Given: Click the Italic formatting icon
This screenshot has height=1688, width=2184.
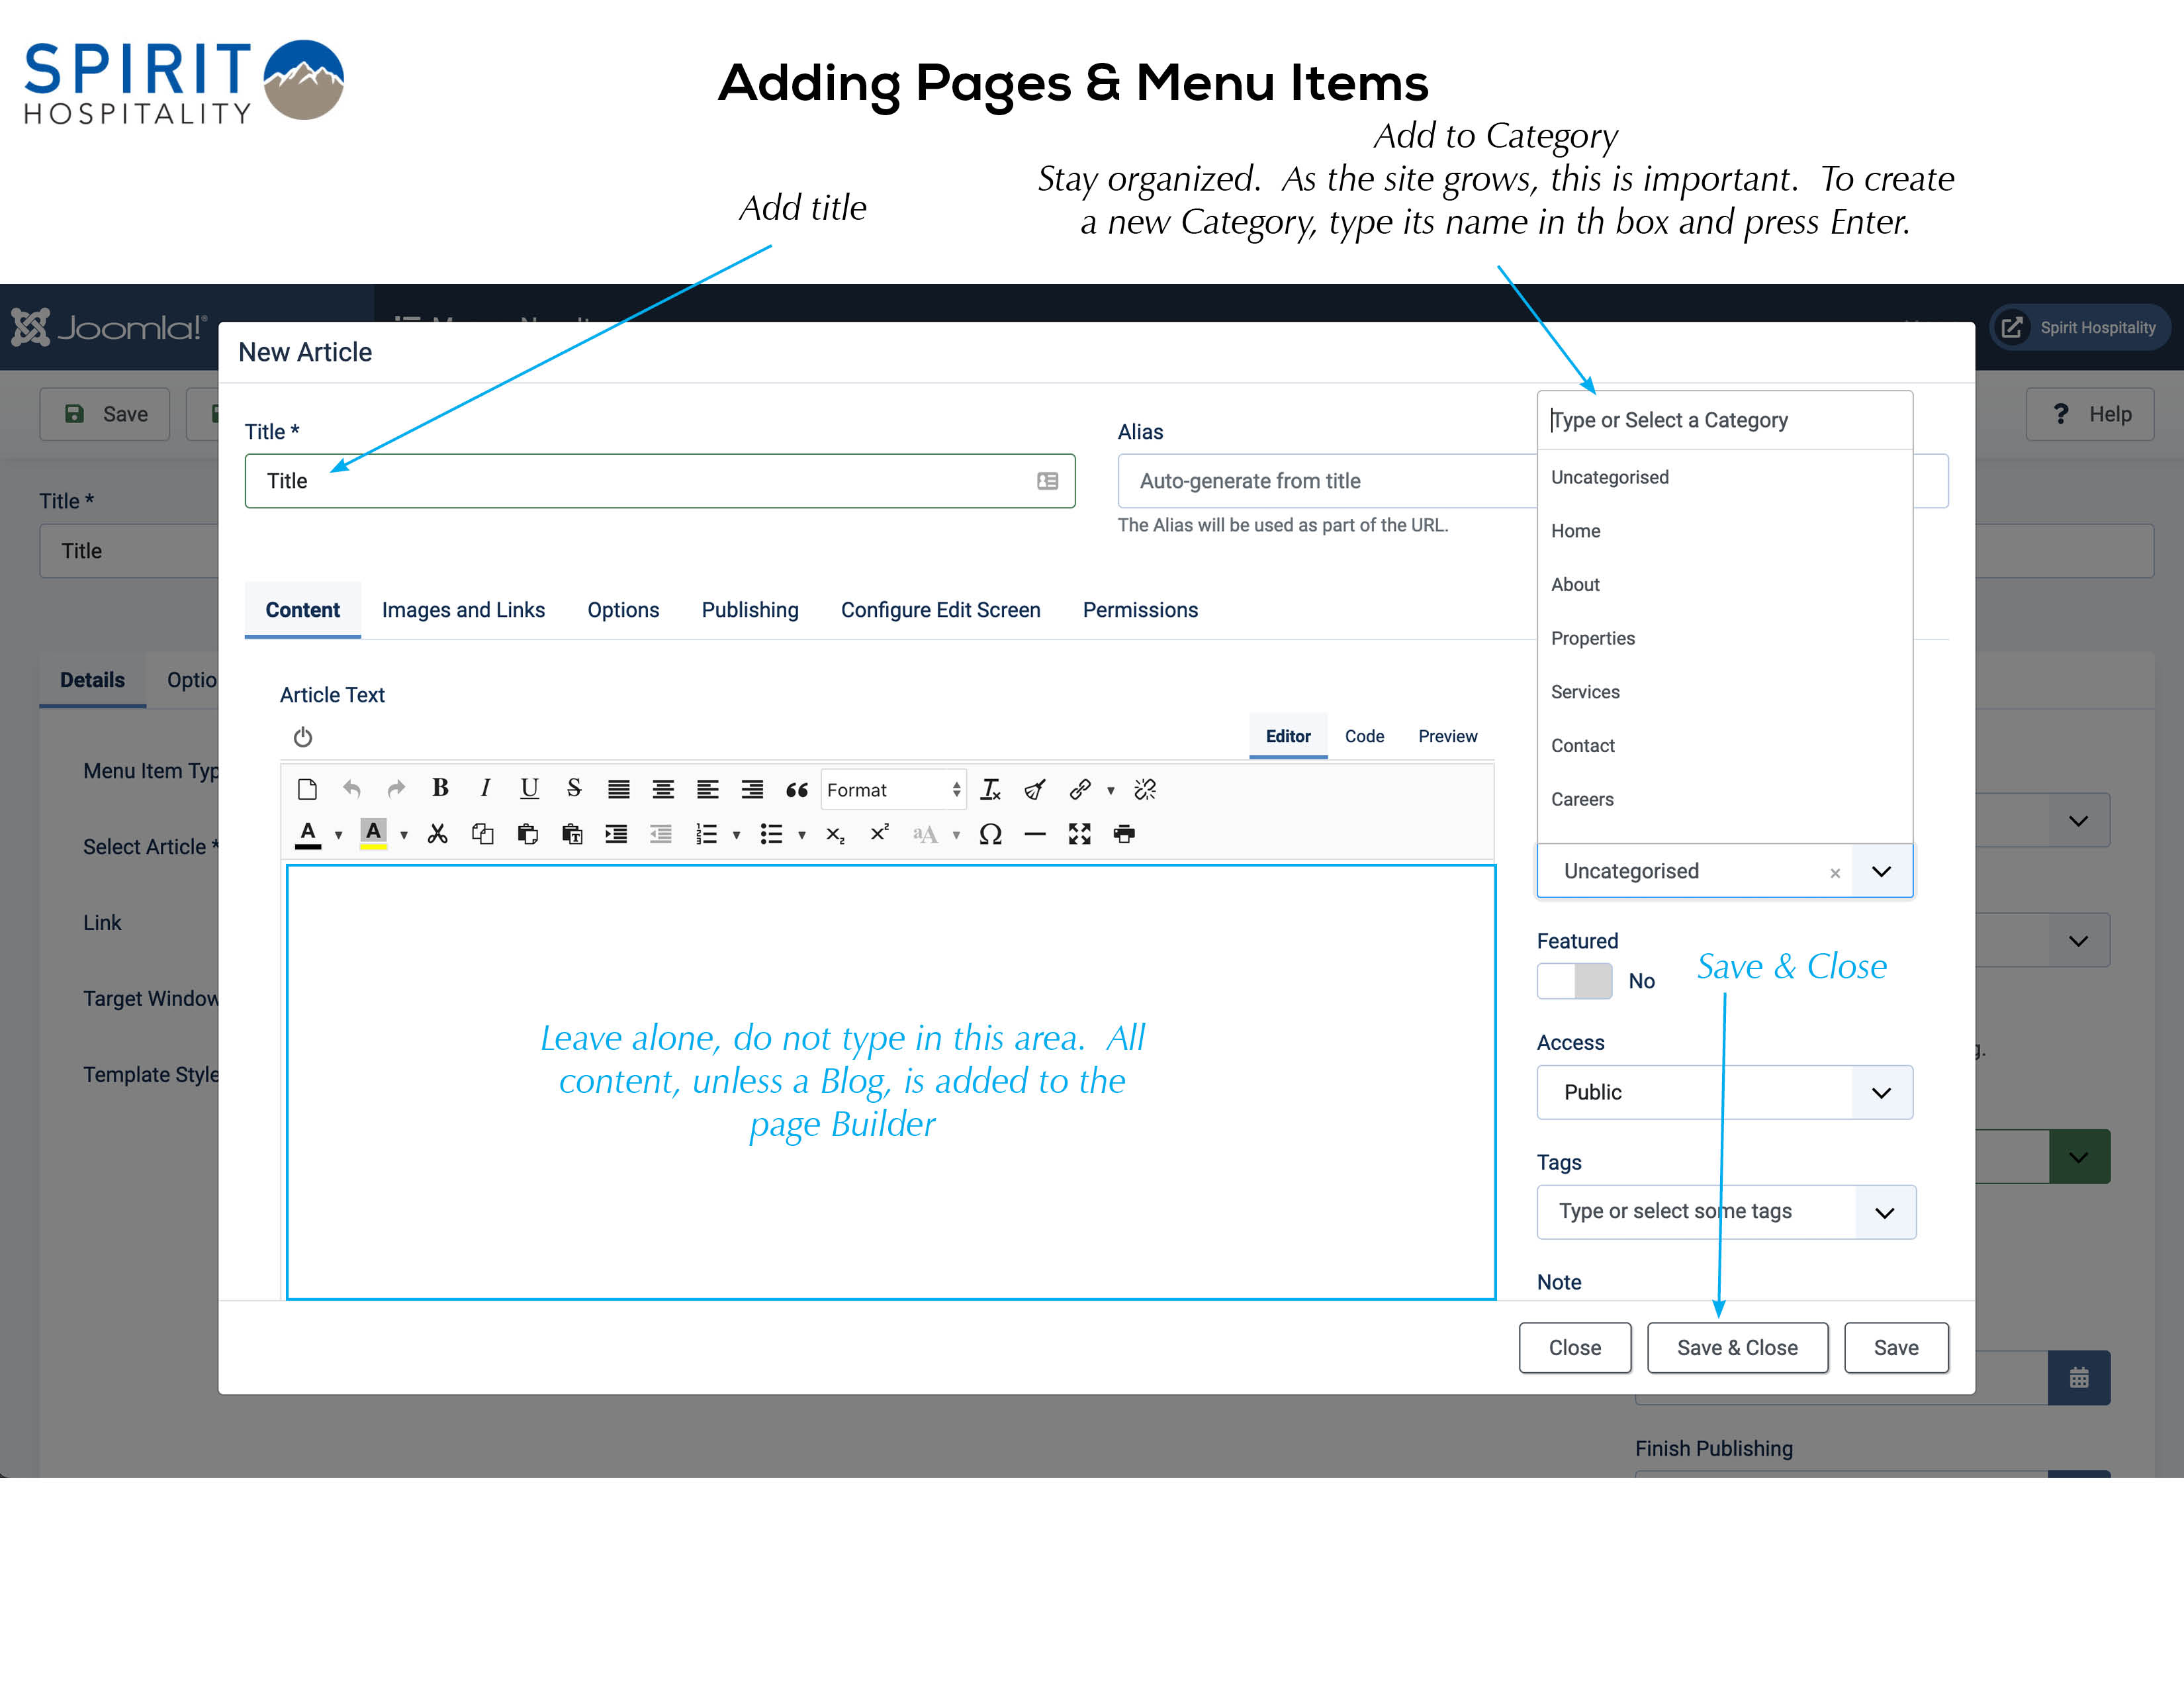Looking at the screenshot, I should (485, 789).
